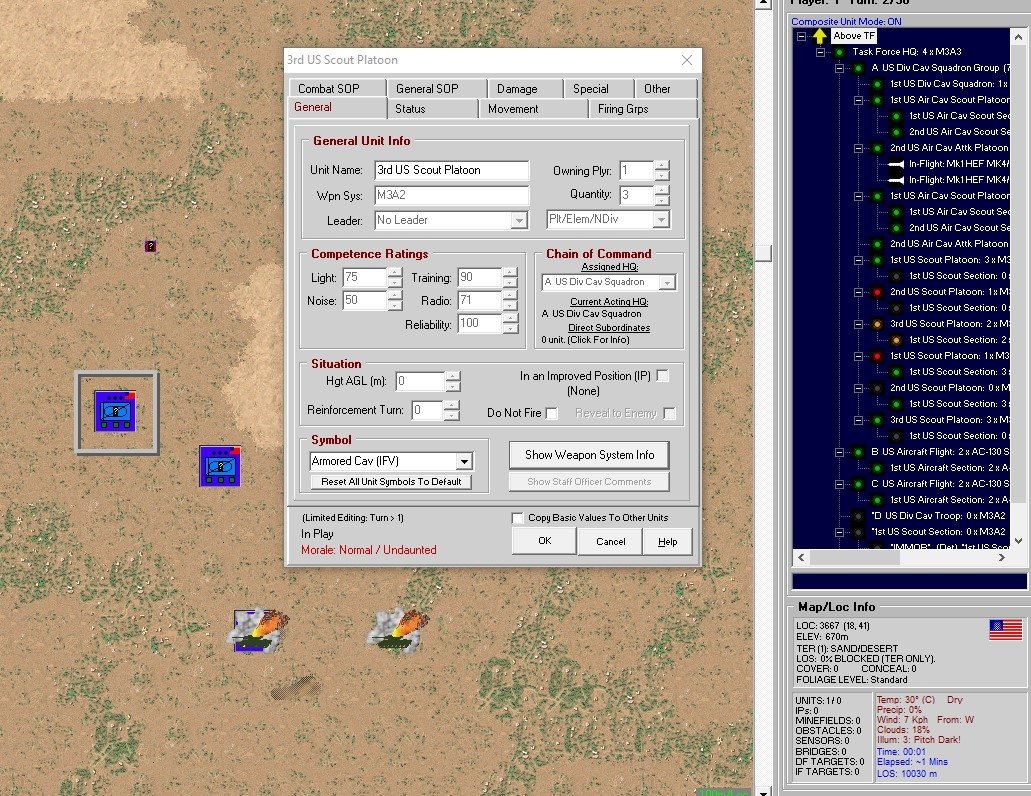The image size is (1031, 796).
Task: Click the orange status dot of 3rd US Scout Platoon
Action: (x=877, y=324)
